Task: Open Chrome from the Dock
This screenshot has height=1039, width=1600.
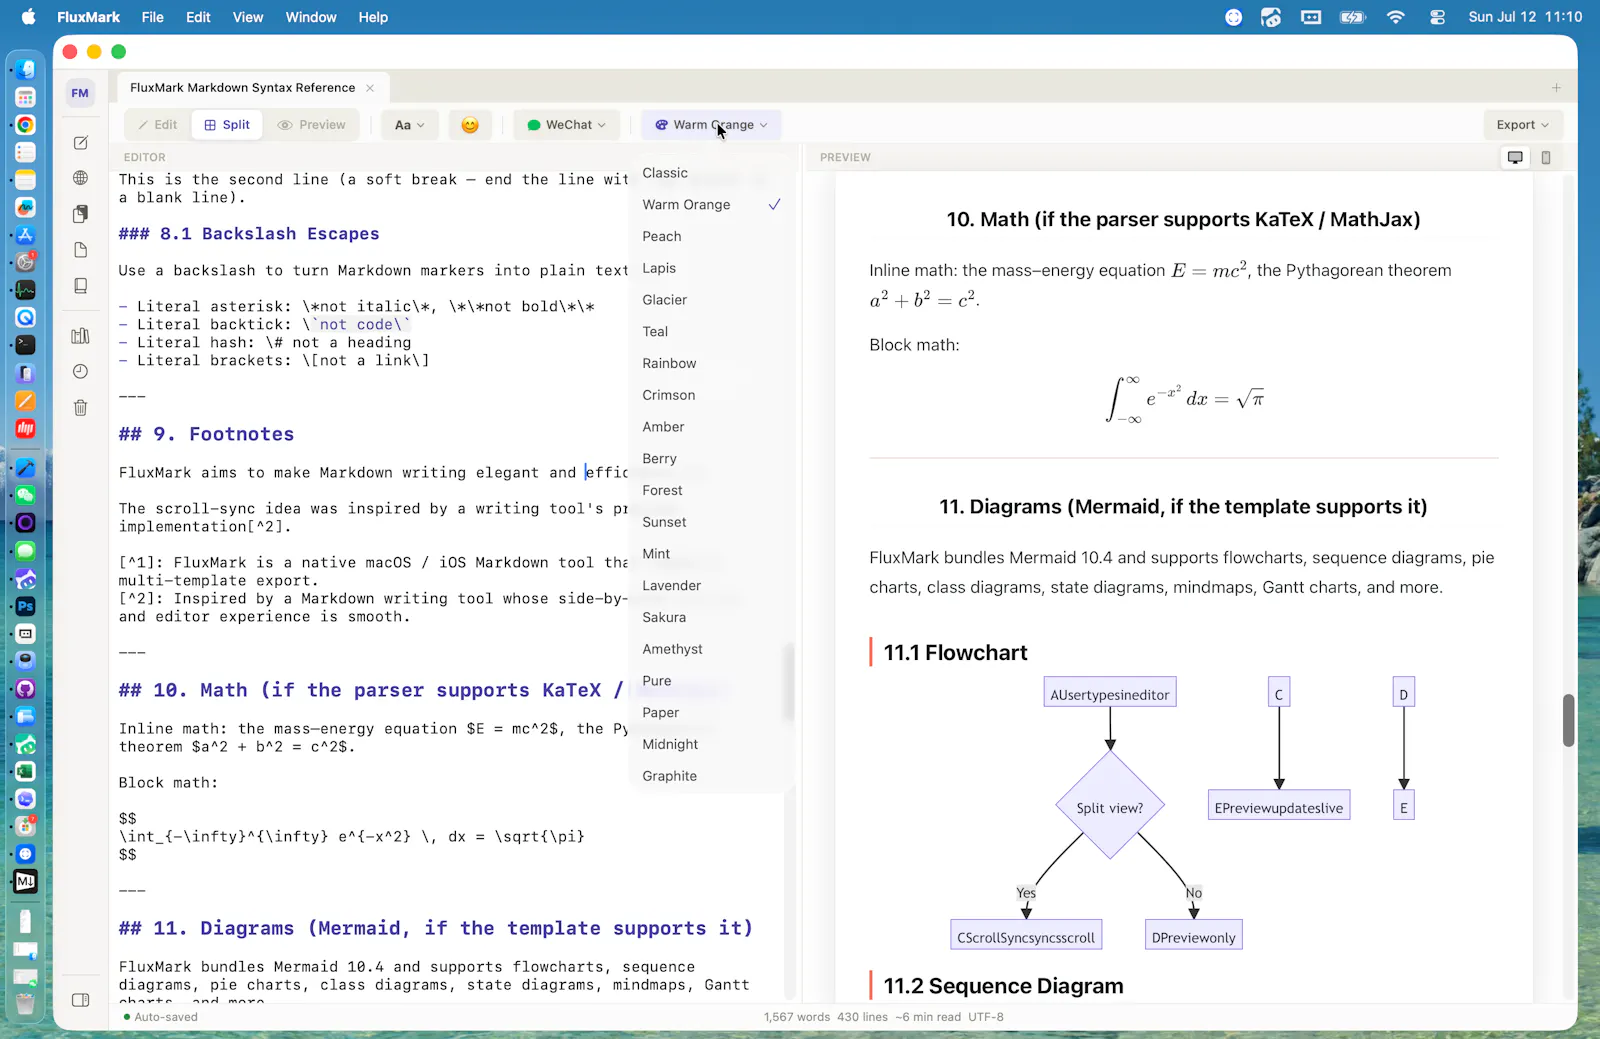Action: [26, 125]
